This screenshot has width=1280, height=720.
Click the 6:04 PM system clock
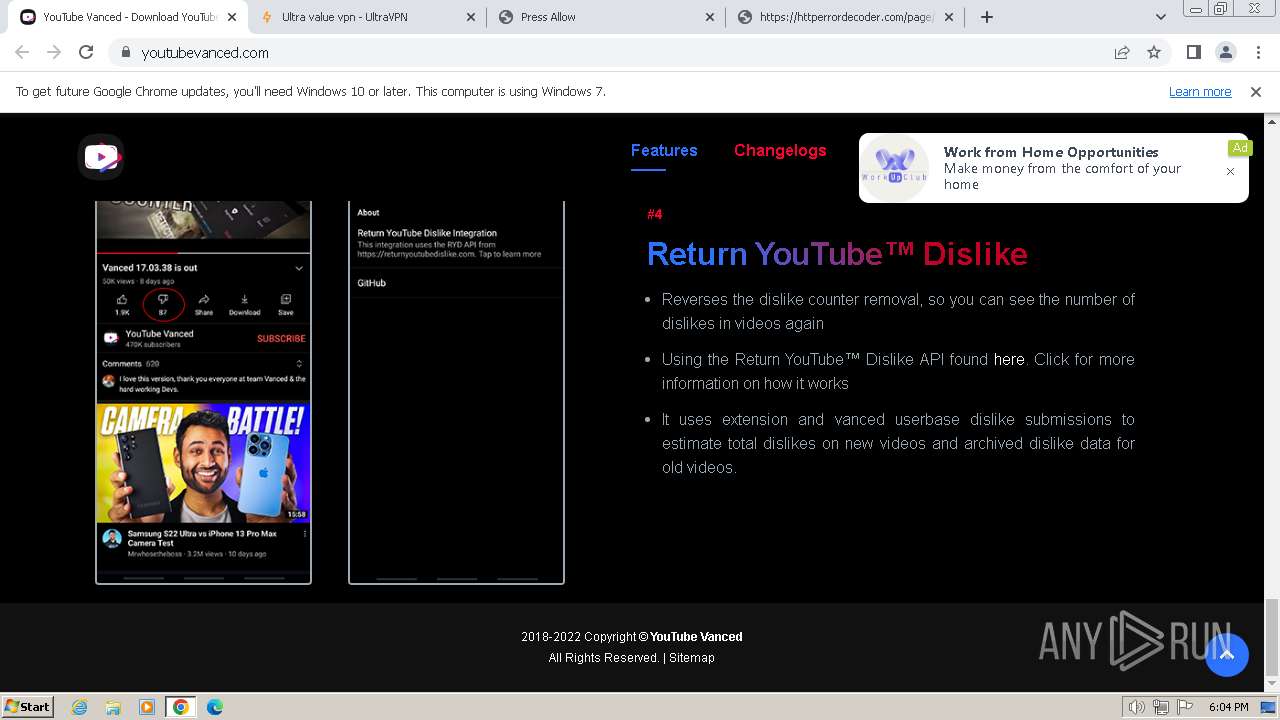[x=1228, y=707]
